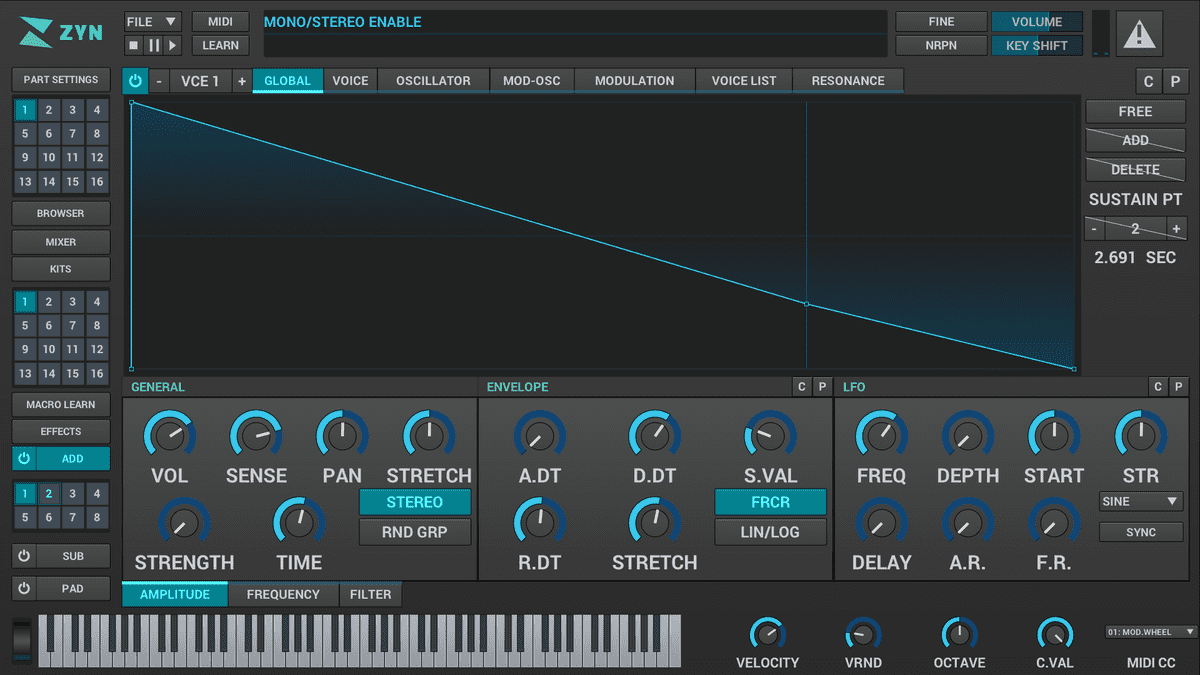
Task: Switch to the OSCILLATOR tab
Action: [432, 80]
